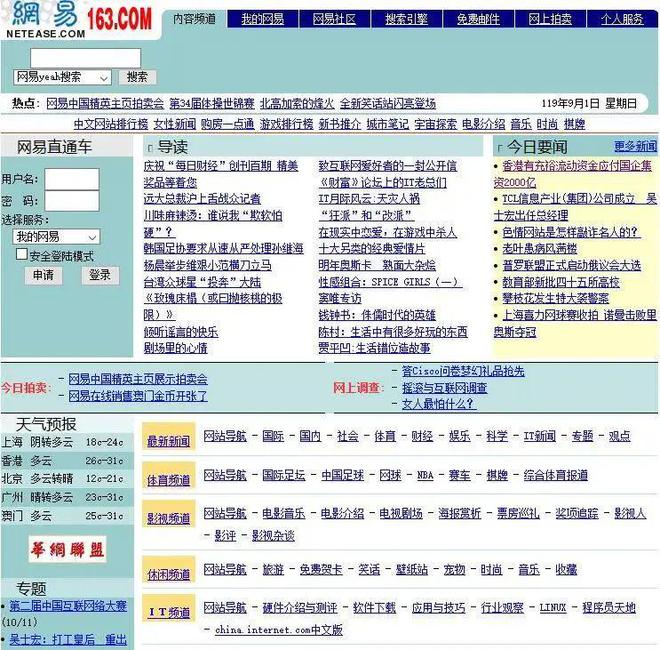660x650 pixels.
Task: Click the 申请 register button
Action: 43,275
